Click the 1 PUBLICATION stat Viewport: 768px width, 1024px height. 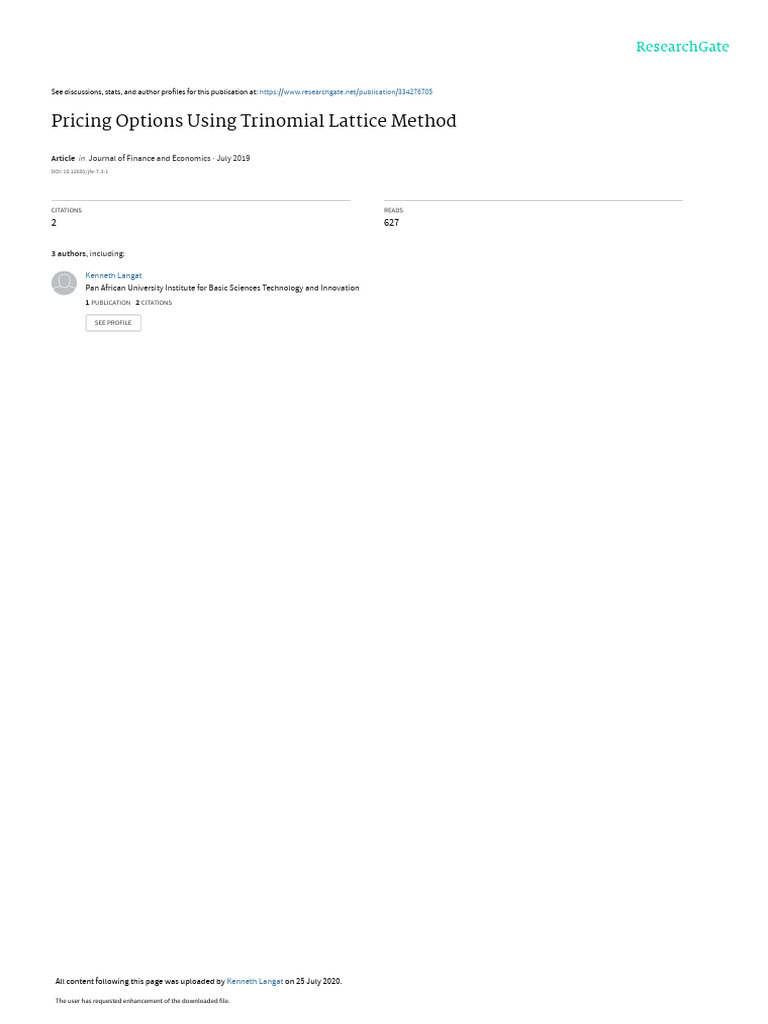[x=108, y=303]
